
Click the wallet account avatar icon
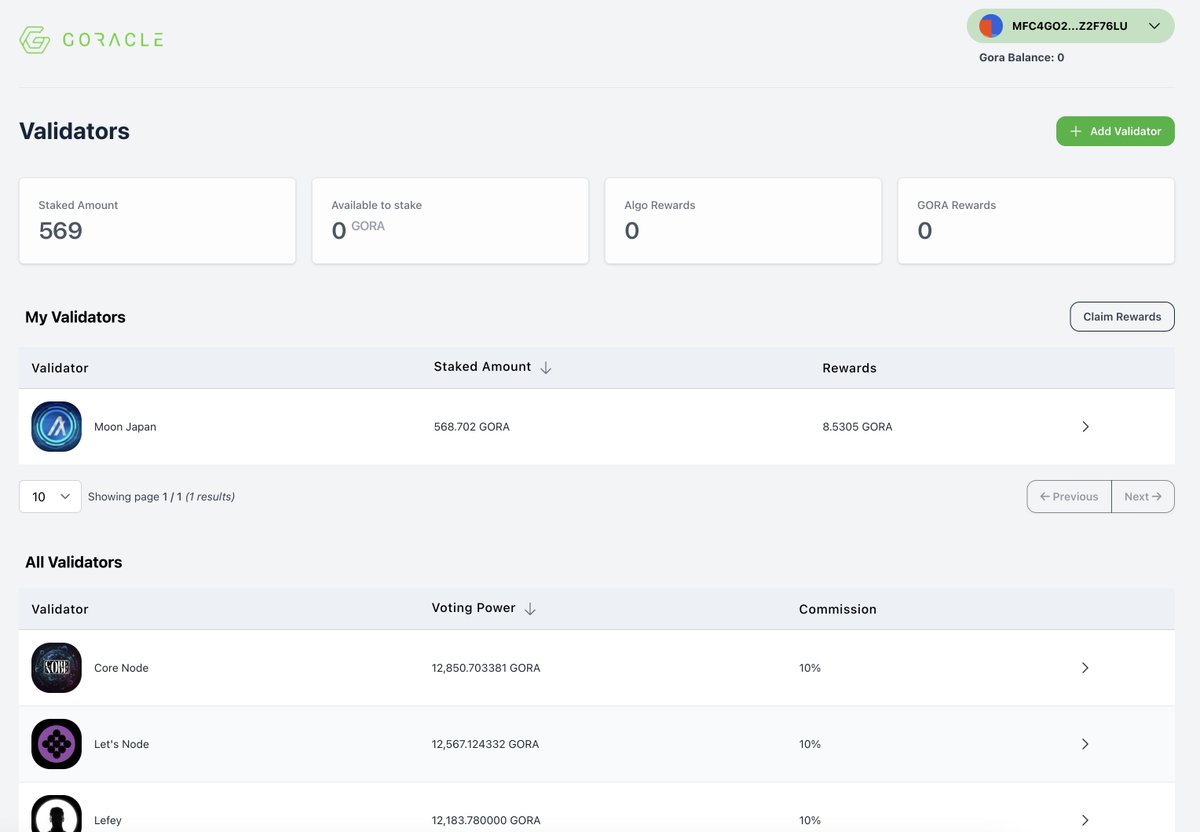[x=990, y=26]
